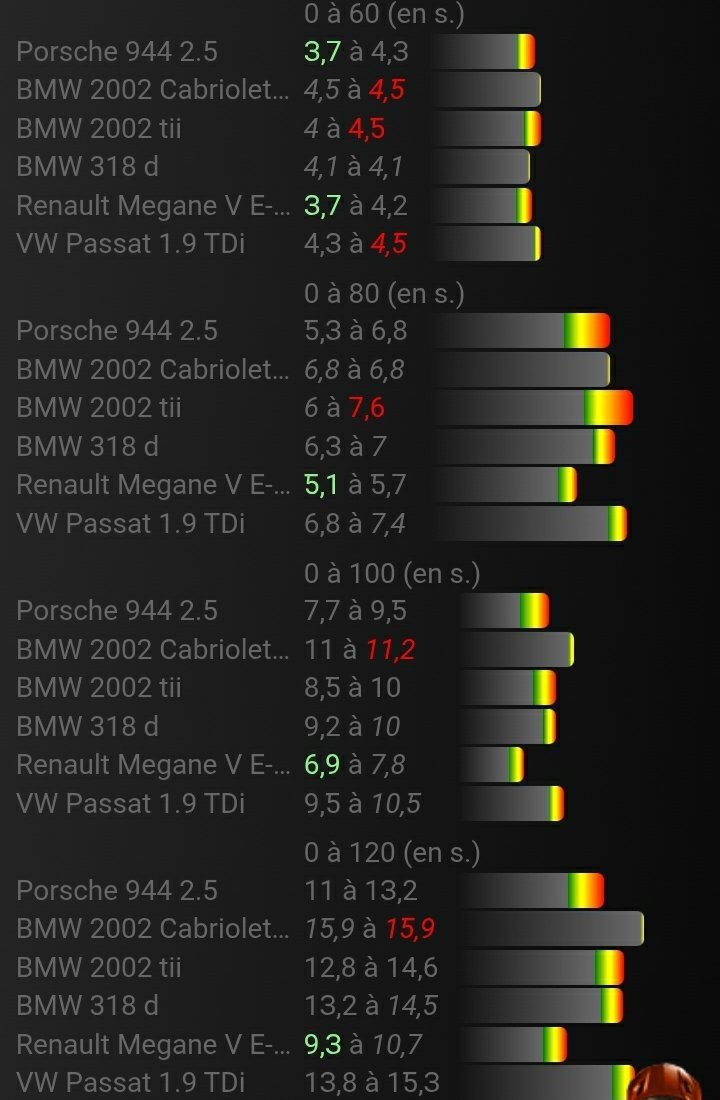This screenshot has width=720, height=1100.
Task: Pick BMW 318 d in the 0 à 100 group
Action: [87, 725]
